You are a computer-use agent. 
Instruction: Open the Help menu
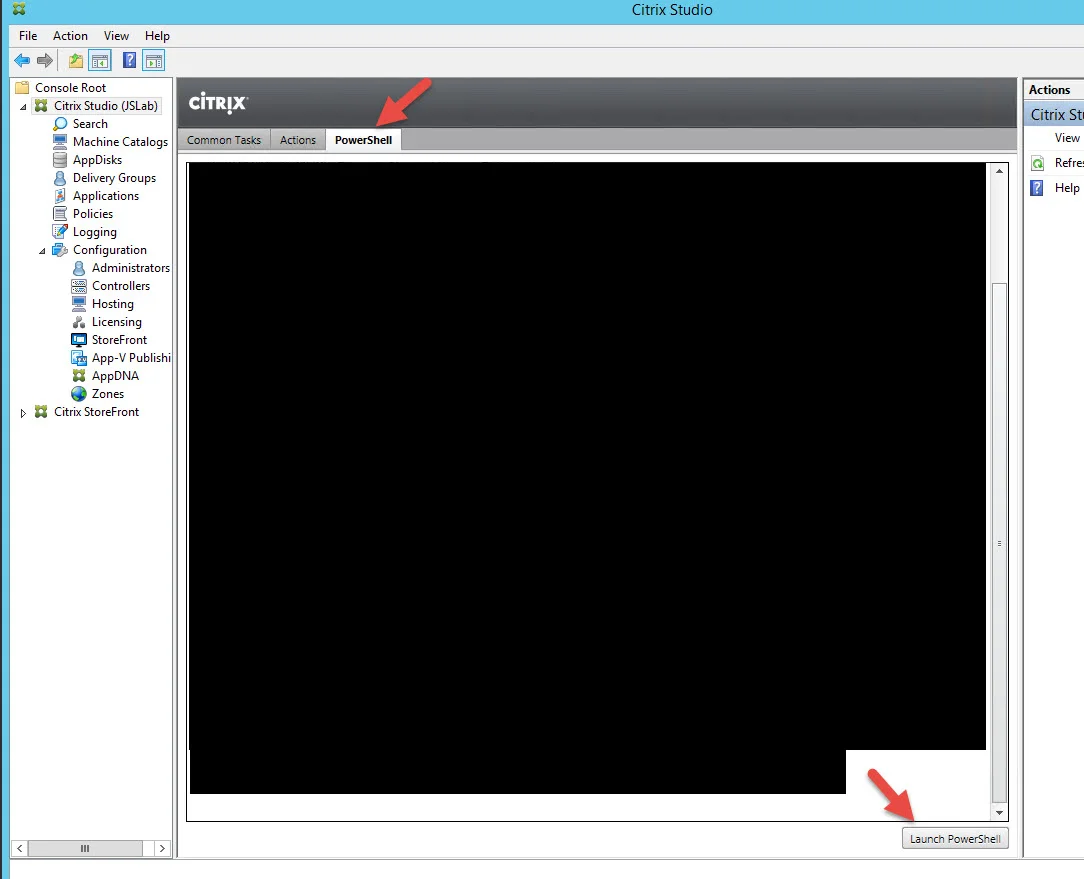pos(157,36)
